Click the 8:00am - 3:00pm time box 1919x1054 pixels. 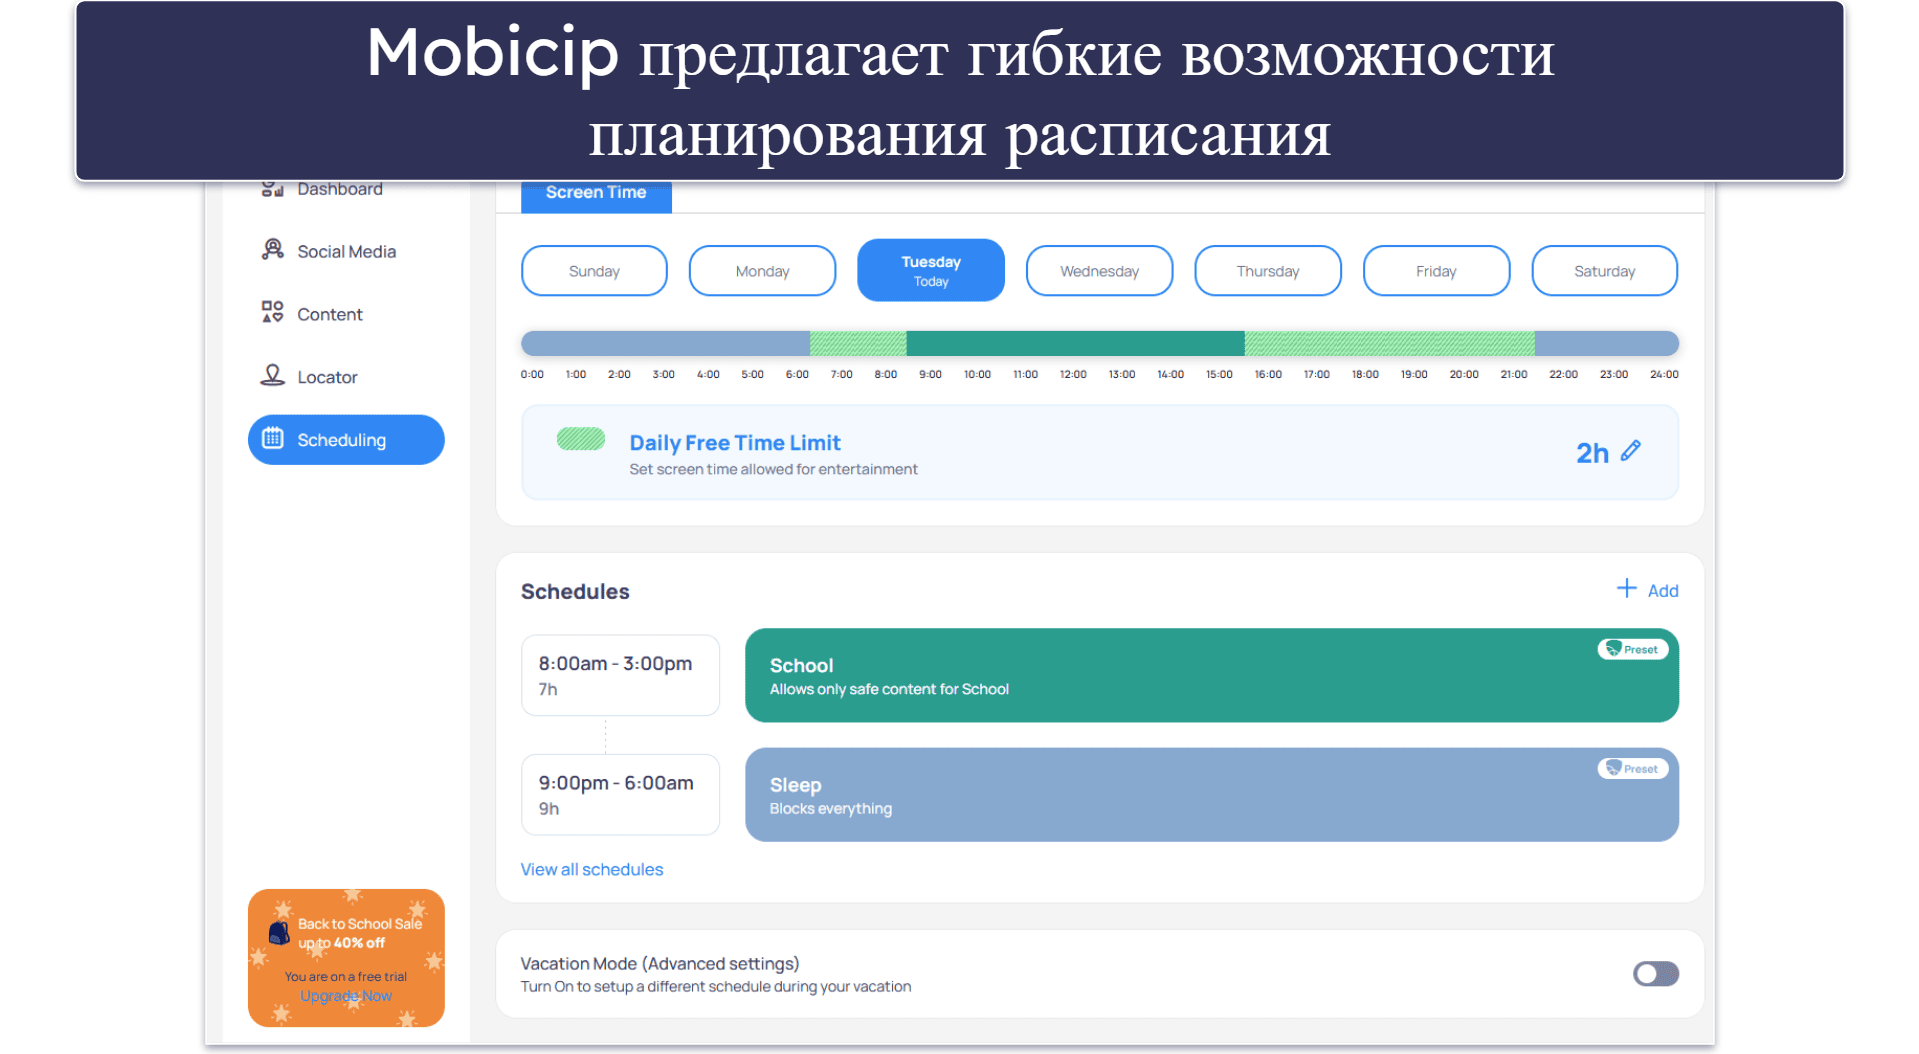click(620, 675)
